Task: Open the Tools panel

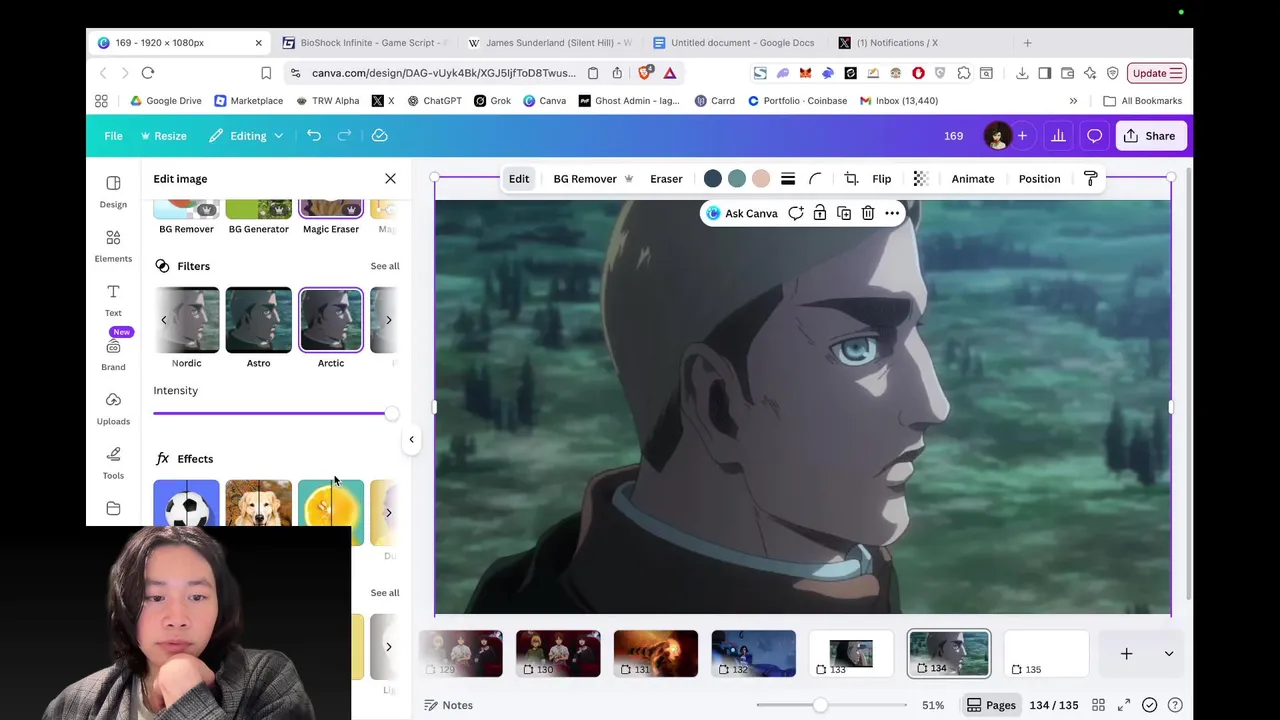Action: tap(113, 461)
